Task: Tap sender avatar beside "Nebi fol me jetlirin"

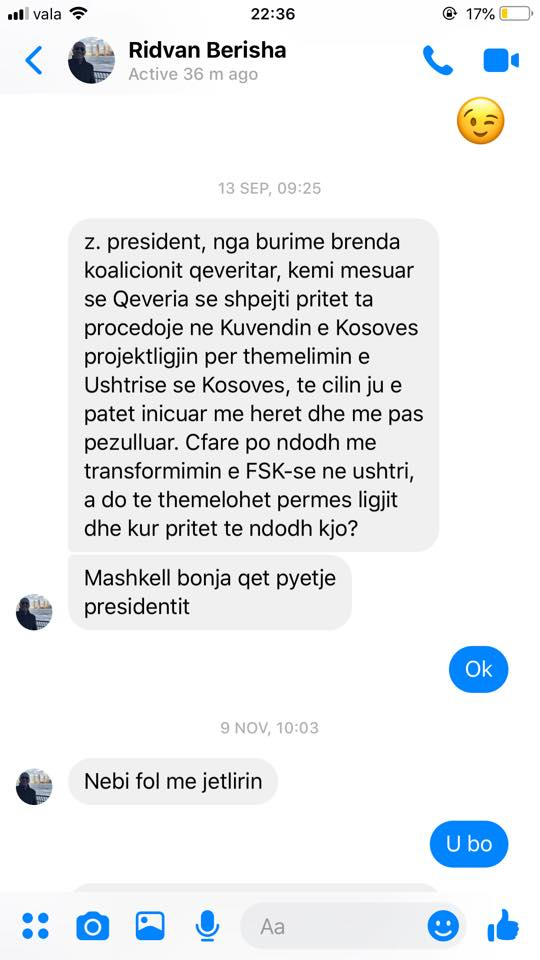Action: 34,786
